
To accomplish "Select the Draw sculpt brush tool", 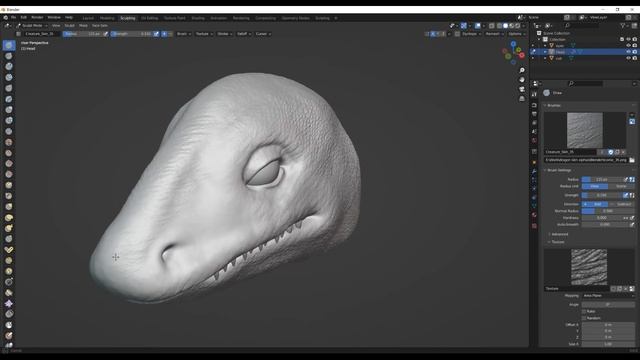I will click(x=9, y=45).
